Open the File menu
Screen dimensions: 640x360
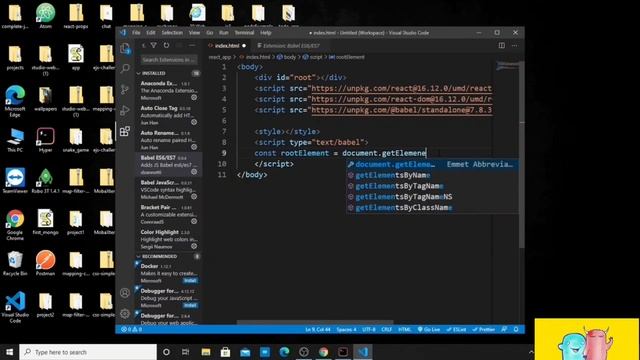pyautogui.click(x=136, y=33)
